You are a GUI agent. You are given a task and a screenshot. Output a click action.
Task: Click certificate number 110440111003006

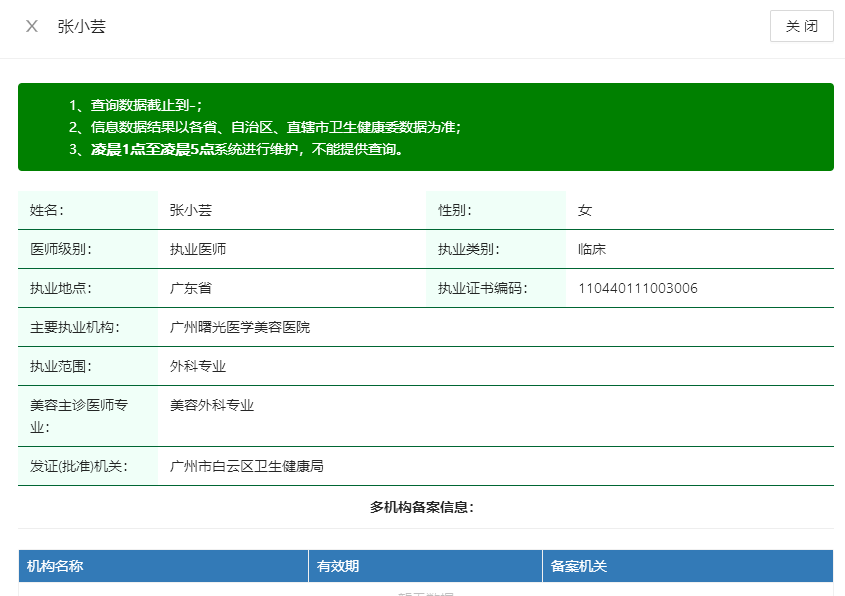point(638,288)
